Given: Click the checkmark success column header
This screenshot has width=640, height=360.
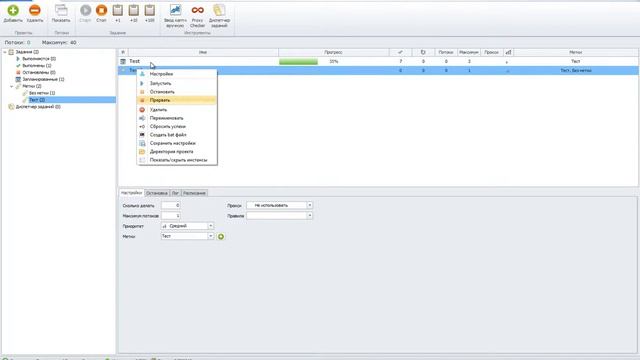Looking at the screenshot, I should 400,52.
